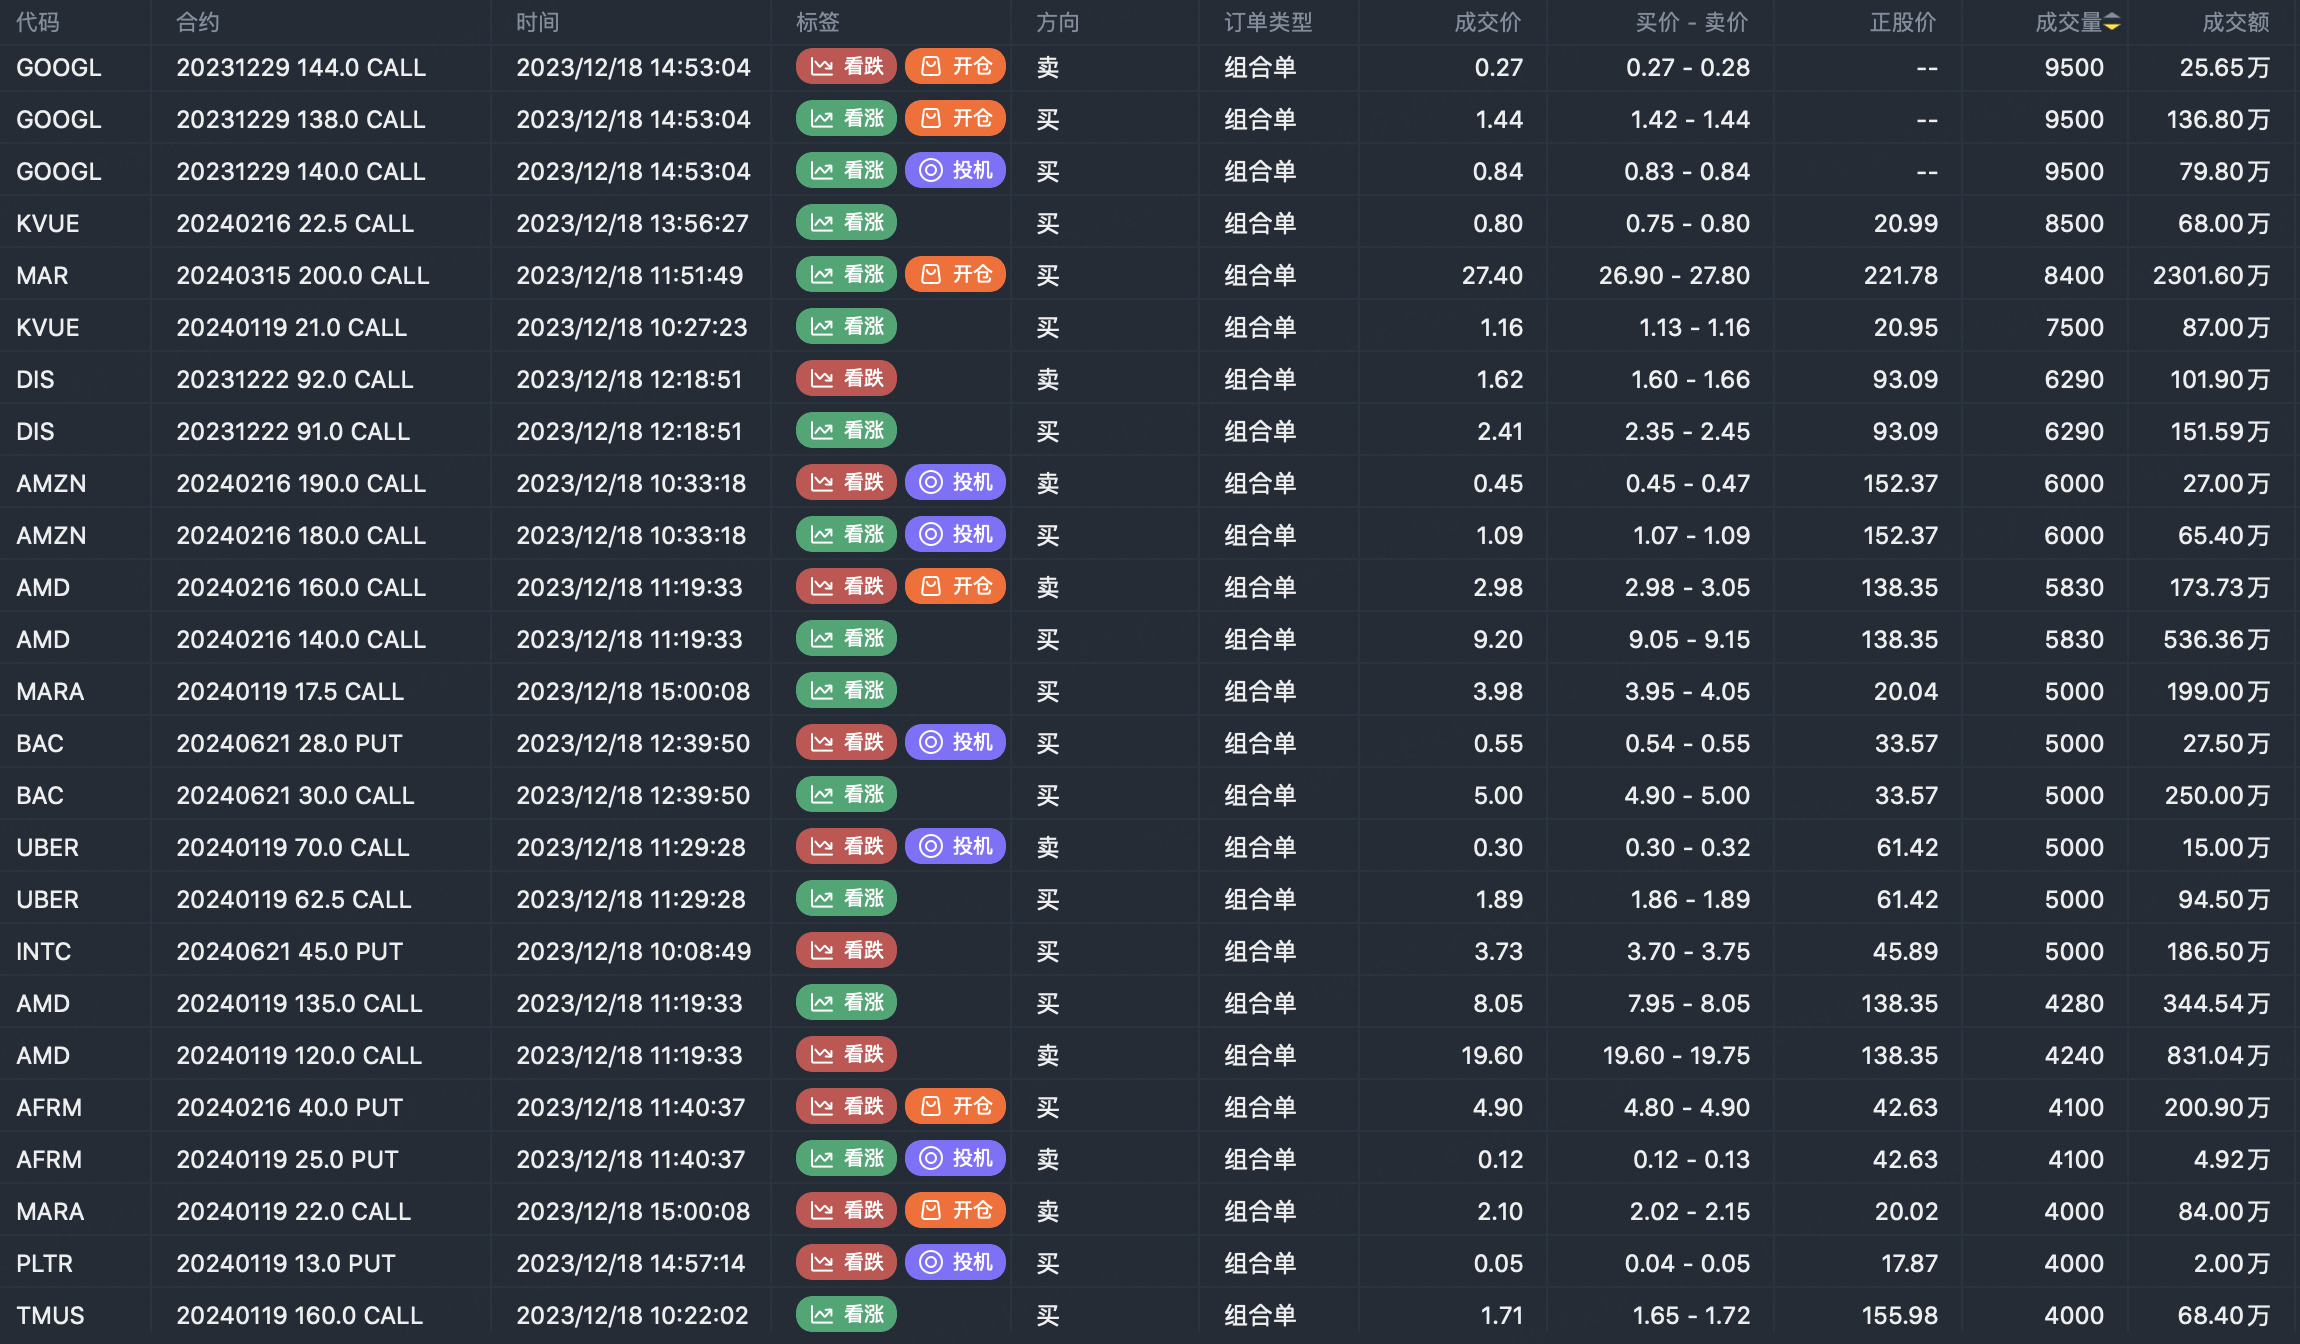The height and width of the screenshot is (1344, 2300).
Task: Sort by 时间 column header
Action: coord(538,23)
